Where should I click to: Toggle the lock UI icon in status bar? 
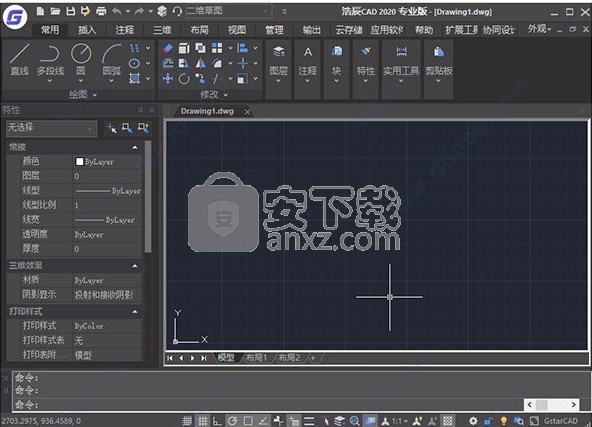(x=488, y=421)
